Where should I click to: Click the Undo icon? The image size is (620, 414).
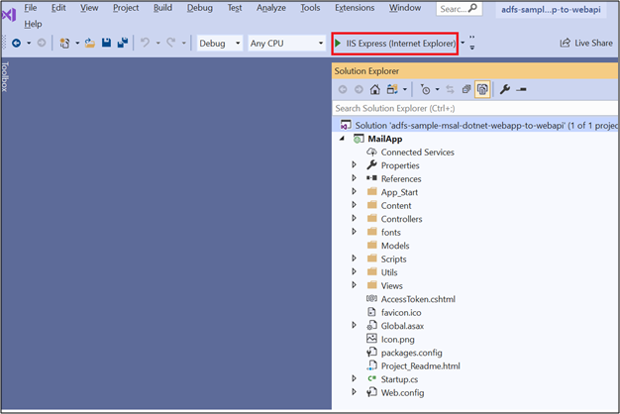point(145,43)
